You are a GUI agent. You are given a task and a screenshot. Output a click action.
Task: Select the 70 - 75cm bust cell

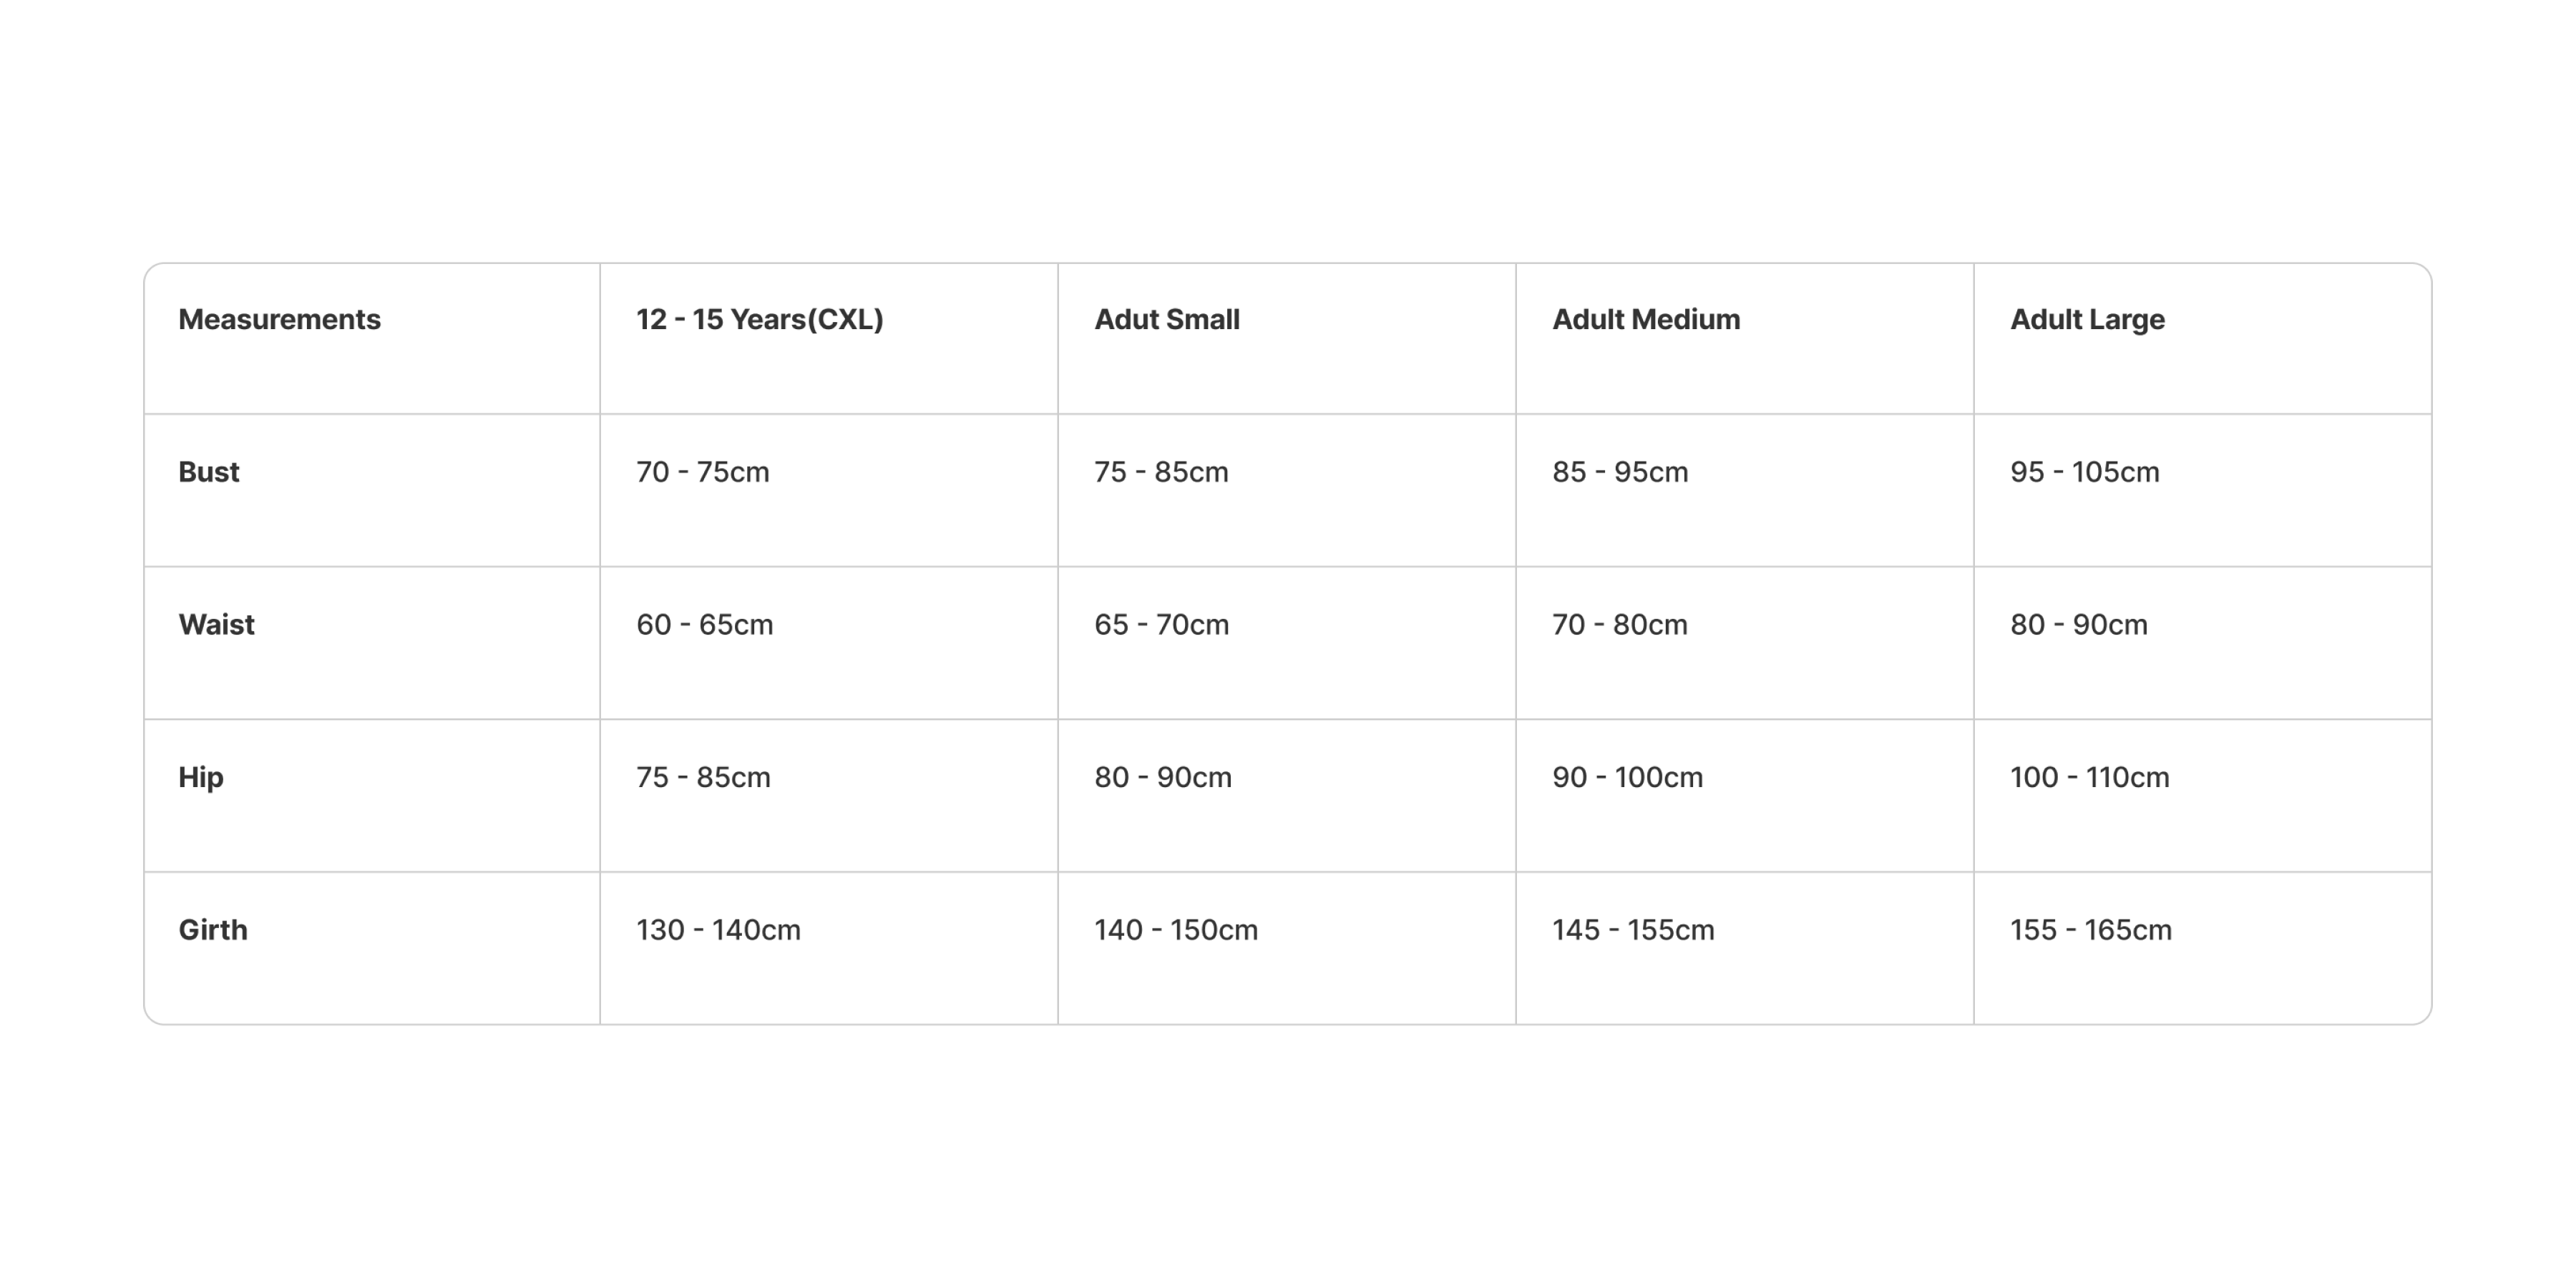coord(702,472)
